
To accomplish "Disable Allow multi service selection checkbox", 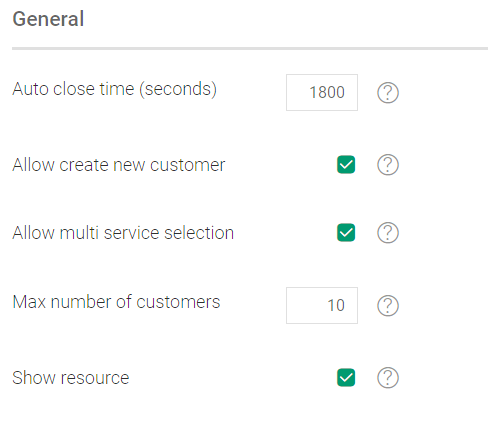I will pos(346,233).
